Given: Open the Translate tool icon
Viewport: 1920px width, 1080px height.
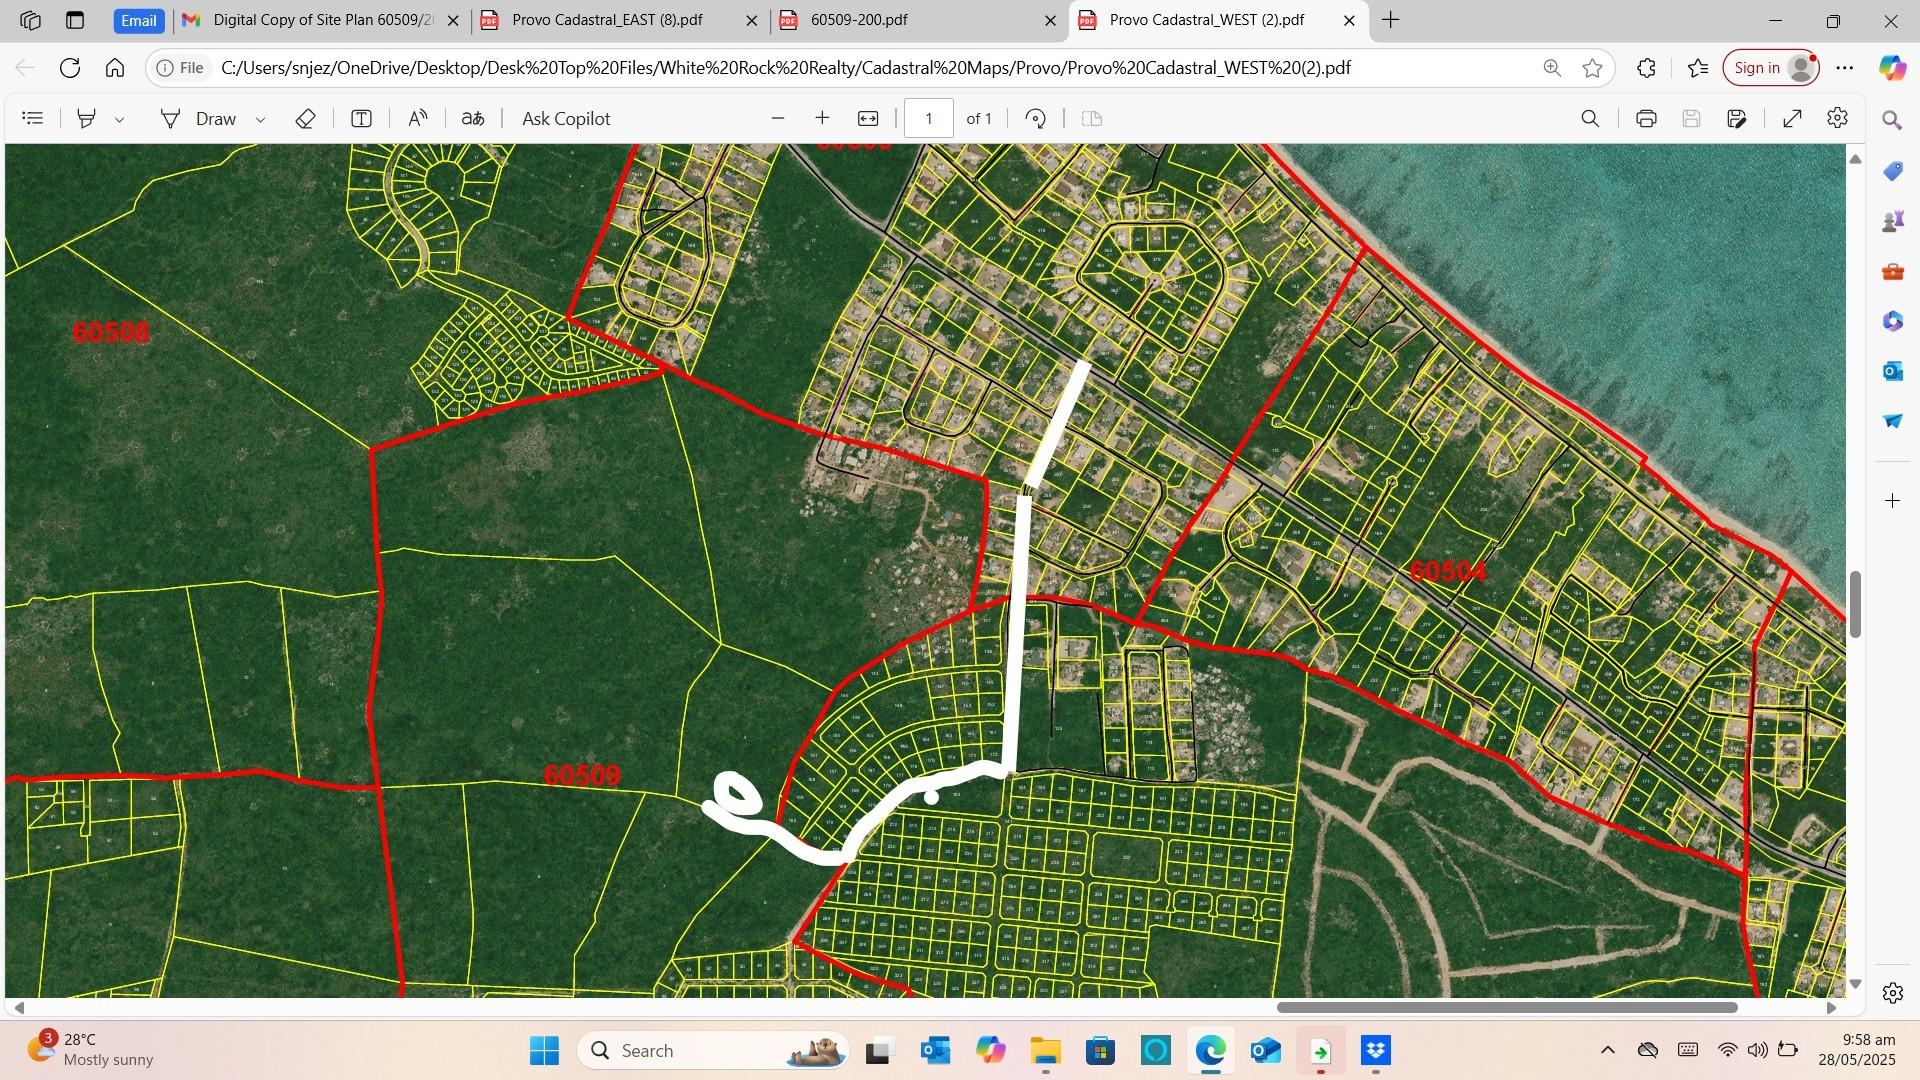Looking at the screenshot, I should [x=473, y=119].
